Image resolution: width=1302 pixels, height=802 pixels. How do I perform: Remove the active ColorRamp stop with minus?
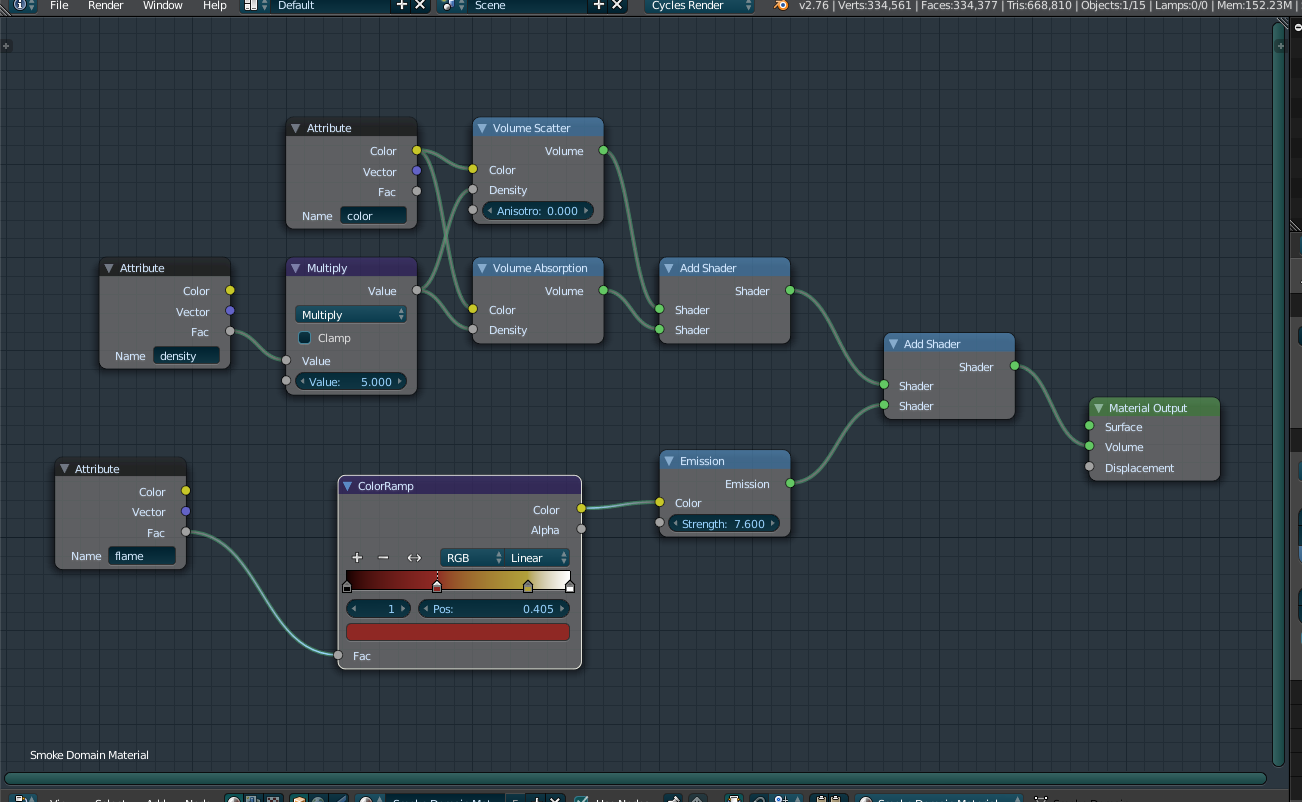point(383,558)
